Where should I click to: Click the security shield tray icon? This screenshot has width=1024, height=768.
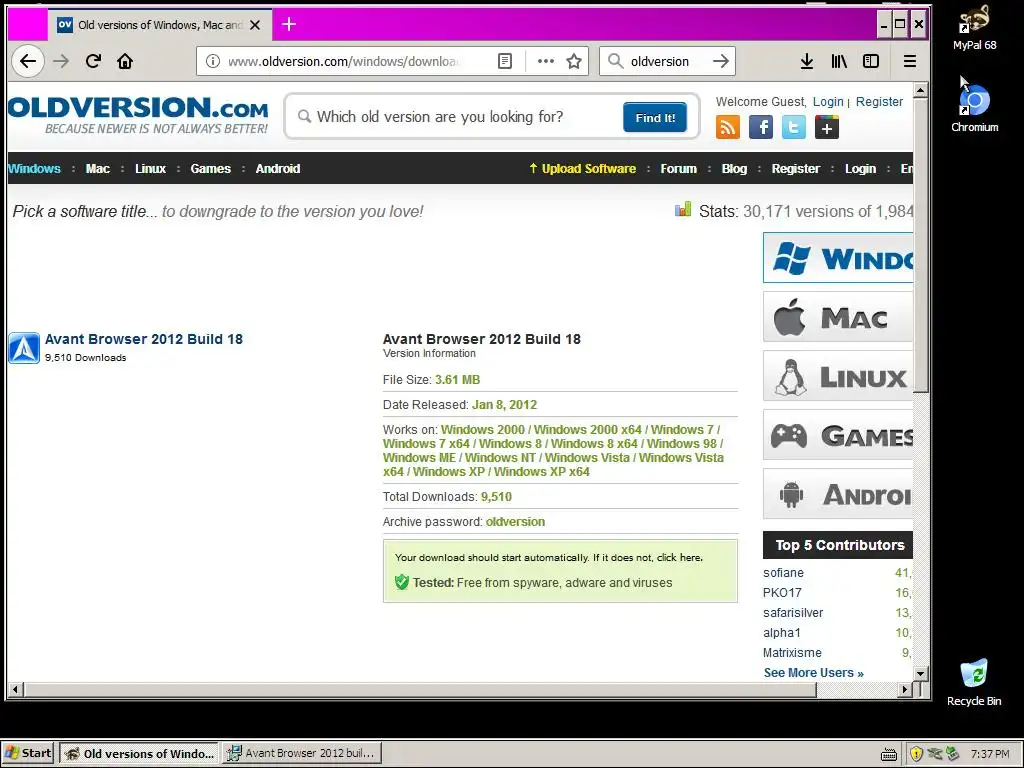(916, 754)
